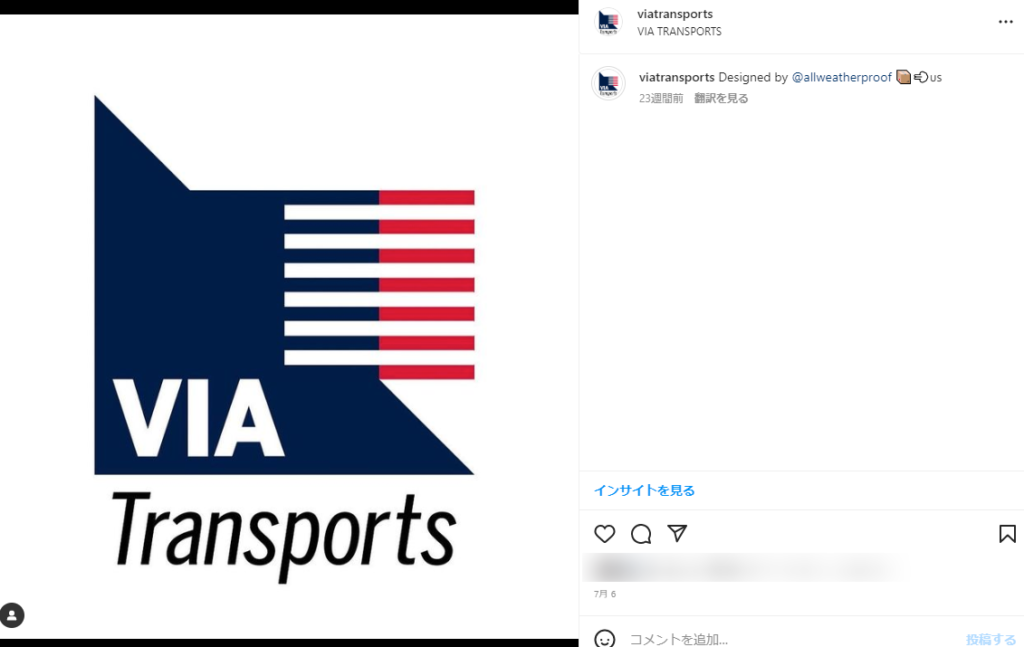Click the VIA Transports logo image

pos(285,339)
